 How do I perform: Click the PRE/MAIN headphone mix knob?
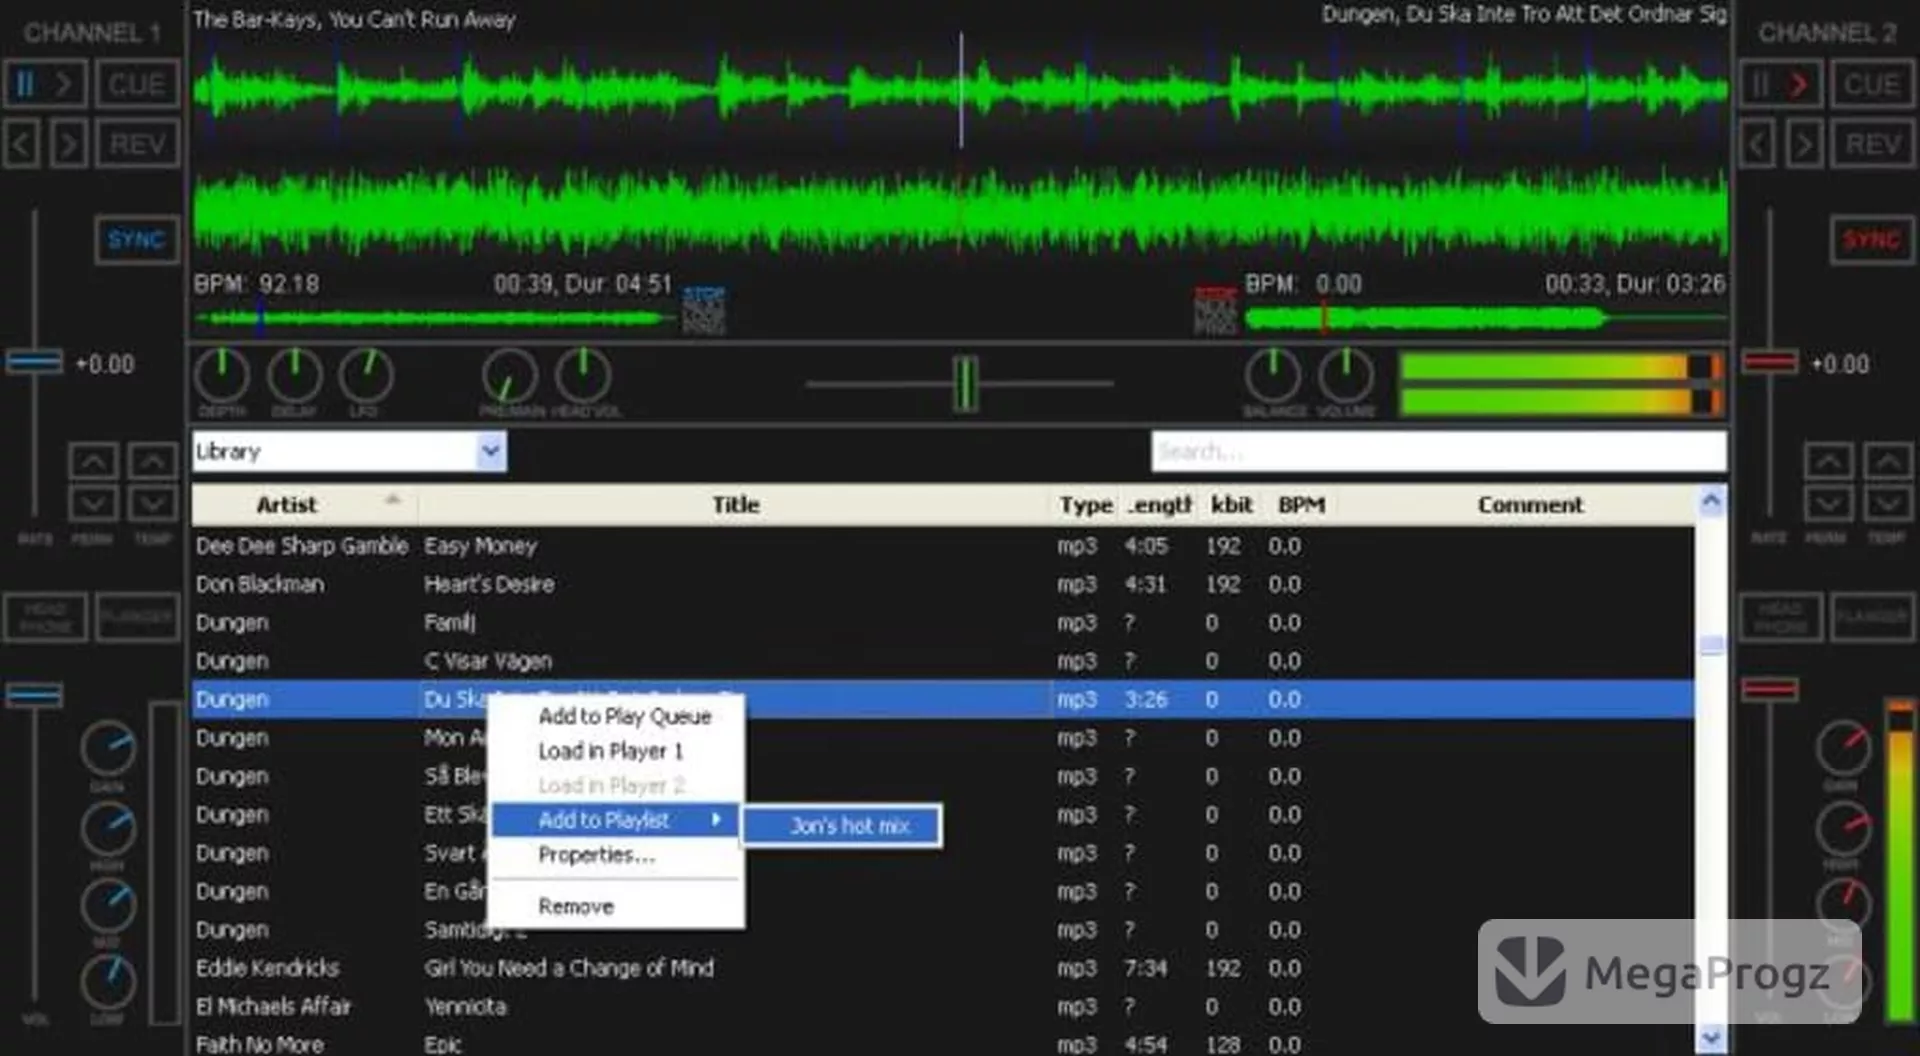[510, 375]
